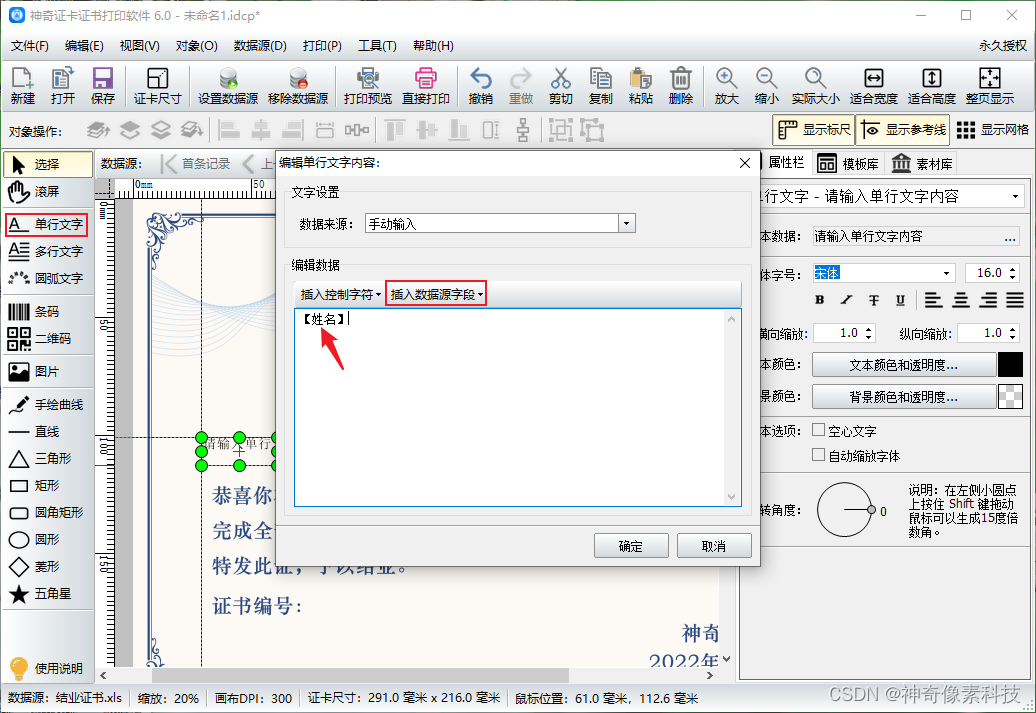Toggle strikethrough text formatting
Viewport: 1036px width, 713px height.
(x=873, y=300)
